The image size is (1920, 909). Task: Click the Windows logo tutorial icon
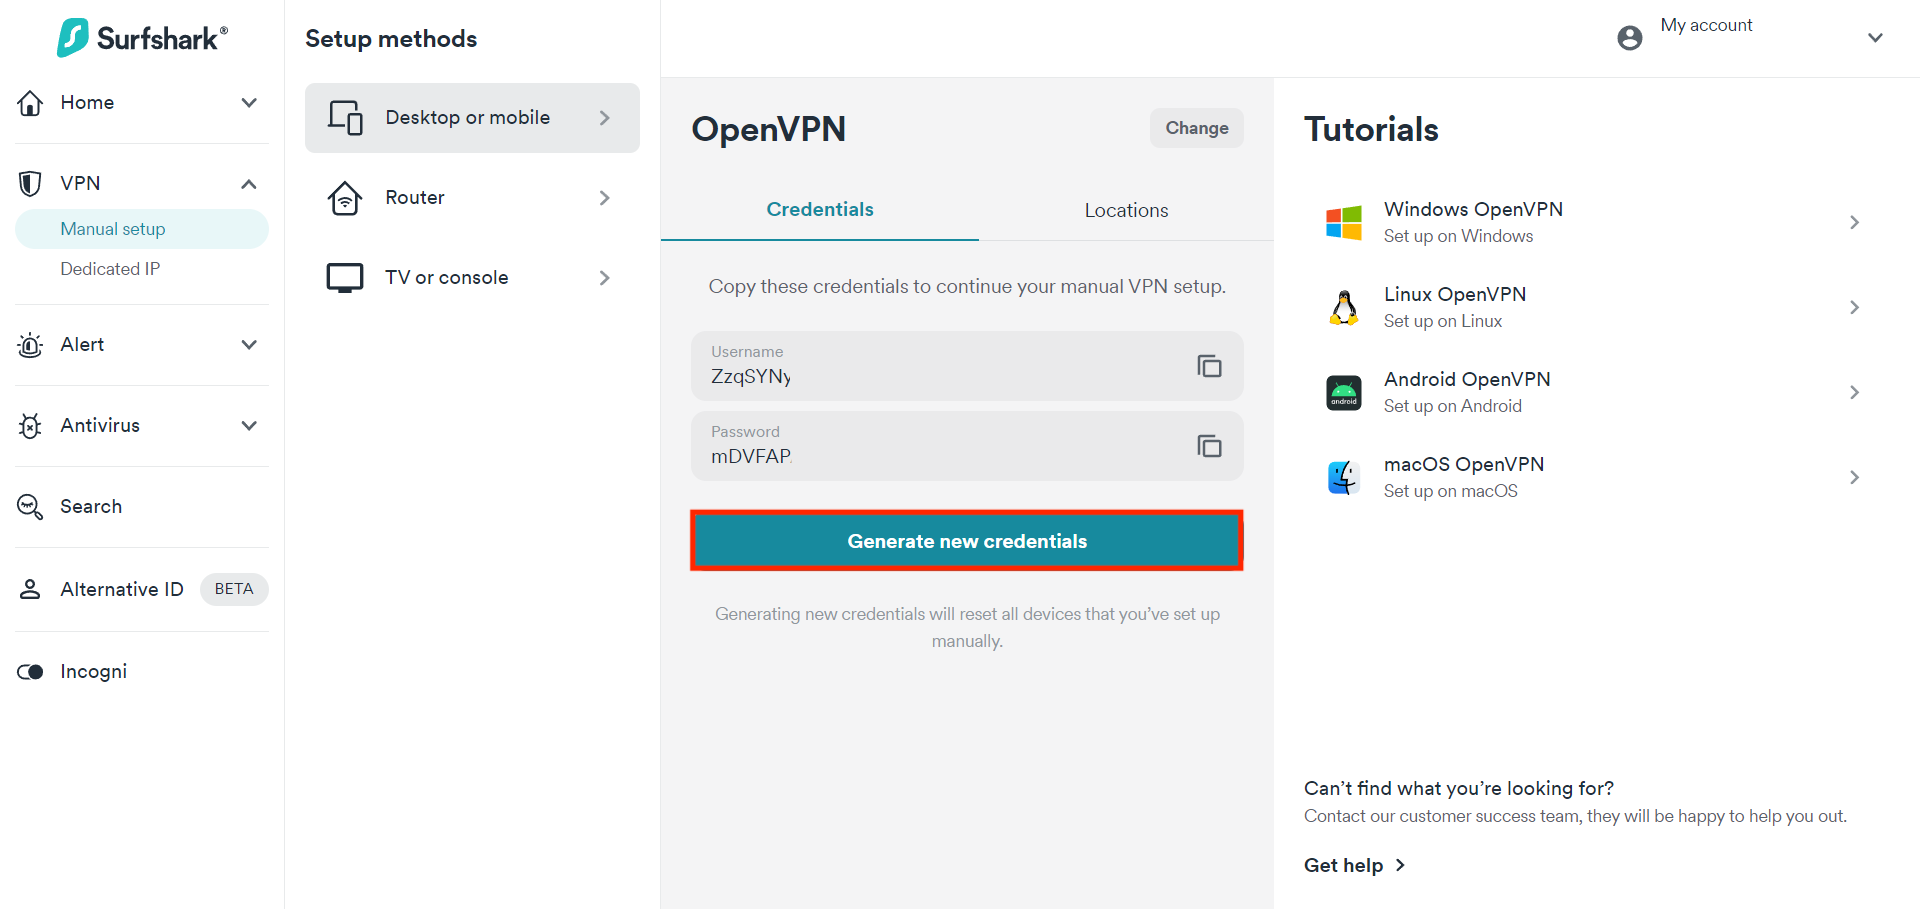click(1343, 222)
